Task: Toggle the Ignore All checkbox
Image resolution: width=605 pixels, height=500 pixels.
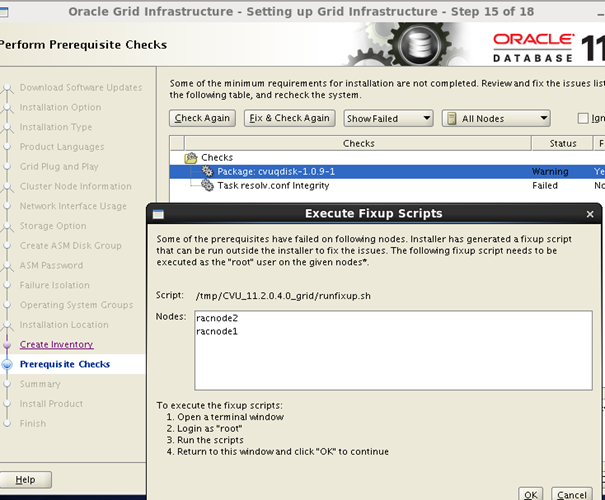Action: click(583, 118)
